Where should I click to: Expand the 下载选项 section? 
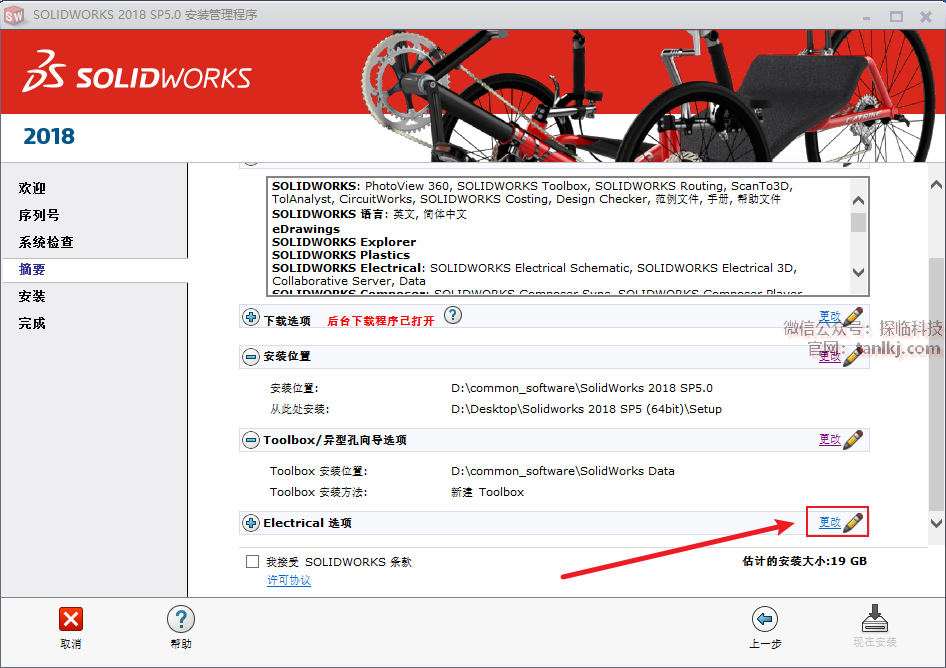pyautogui.click(x=251, y=317)
